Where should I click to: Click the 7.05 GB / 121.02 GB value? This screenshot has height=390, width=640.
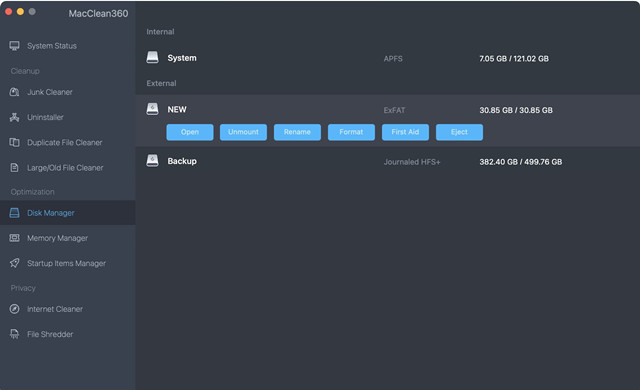[514, 59]
